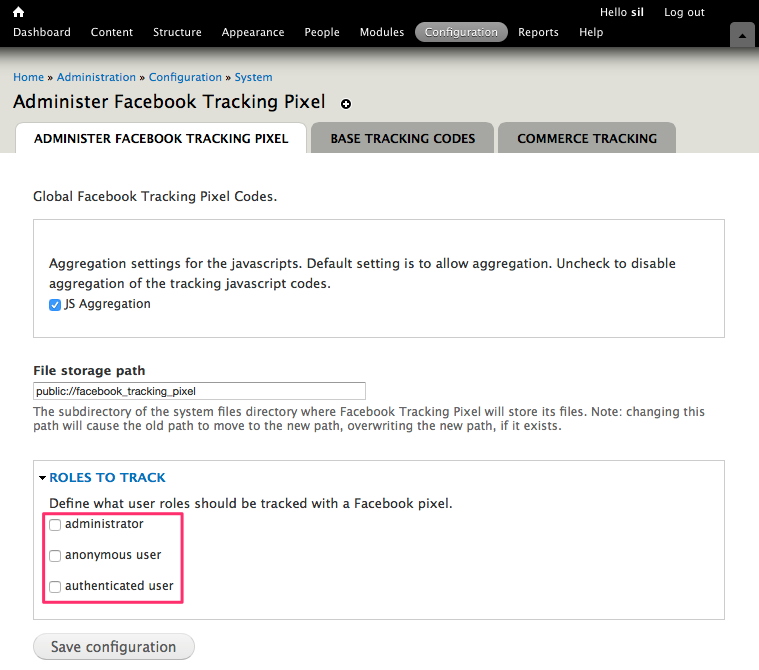Open the Modules page
759x670 pixels.
[382, 32]
